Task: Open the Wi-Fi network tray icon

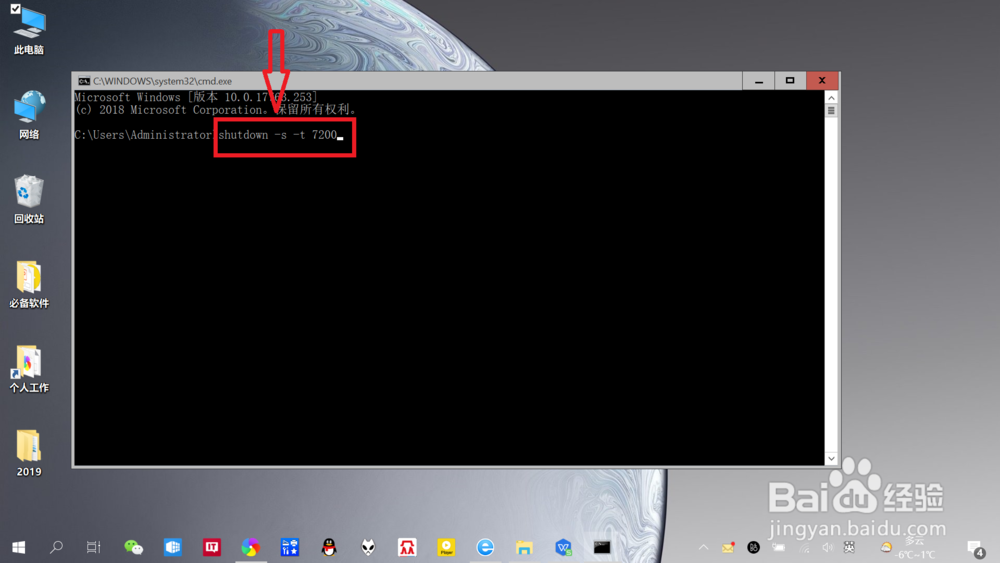Action: point(804,547)
